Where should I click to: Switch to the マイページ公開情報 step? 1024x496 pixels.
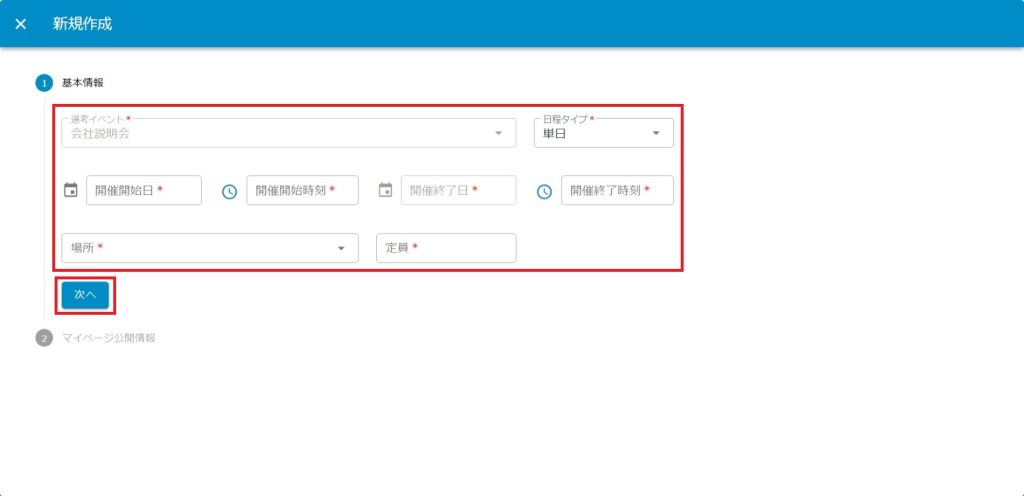tap(108, 338)
